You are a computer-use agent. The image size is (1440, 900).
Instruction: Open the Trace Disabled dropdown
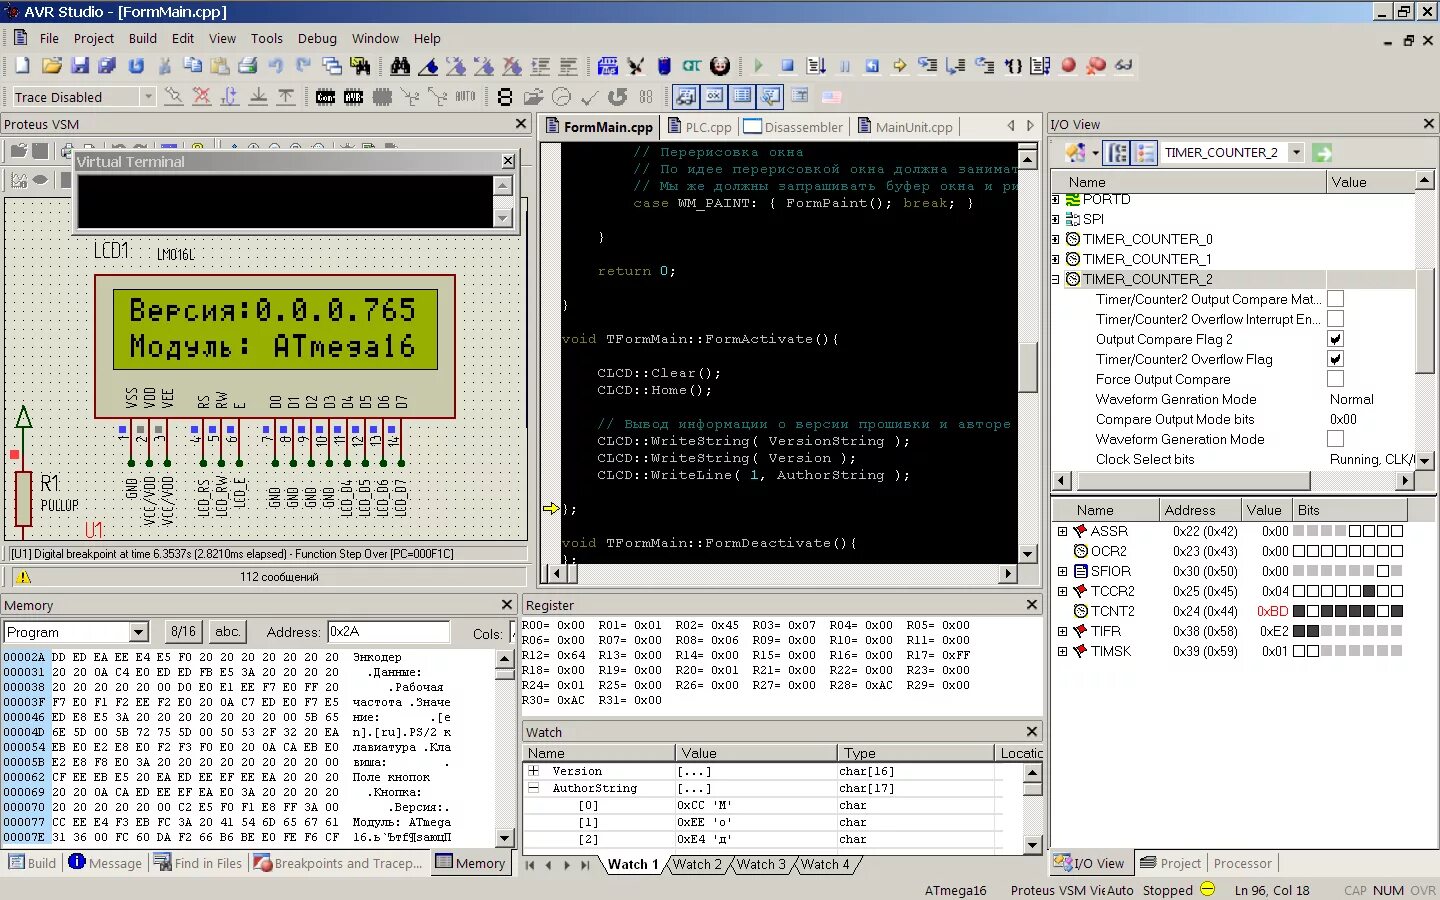pos(148,97)
